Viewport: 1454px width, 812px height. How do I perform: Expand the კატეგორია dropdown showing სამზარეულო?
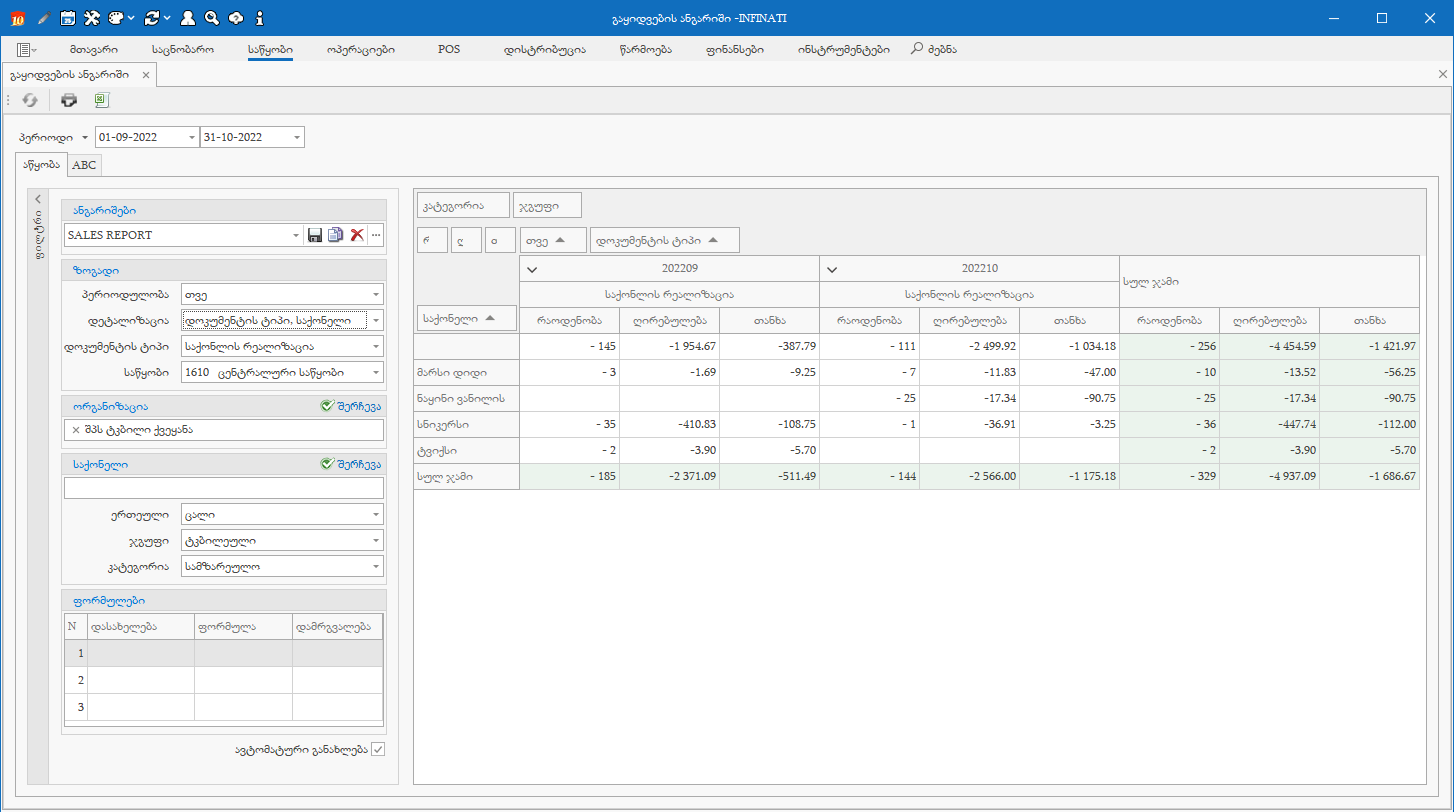click(x=376, y=567)
